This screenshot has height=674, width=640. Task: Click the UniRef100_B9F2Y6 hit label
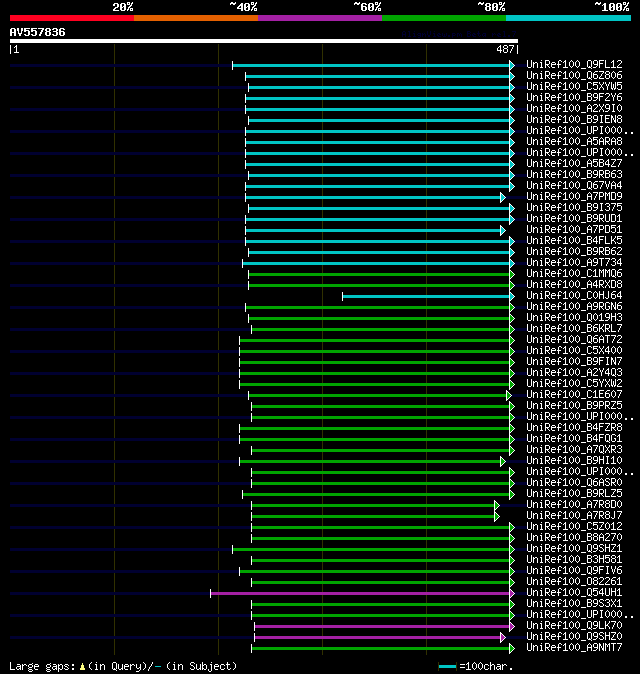[x=574, y=98]
